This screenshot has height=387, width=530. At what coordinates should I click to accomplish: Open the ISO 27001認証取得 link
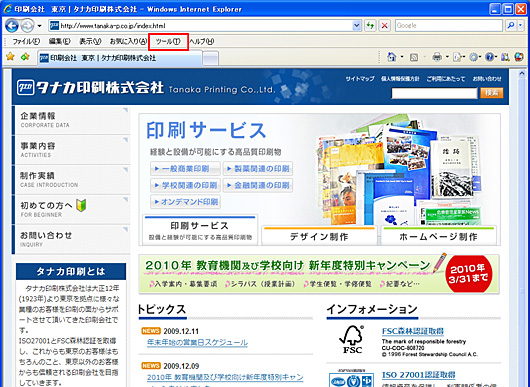(x=418, y=375)
